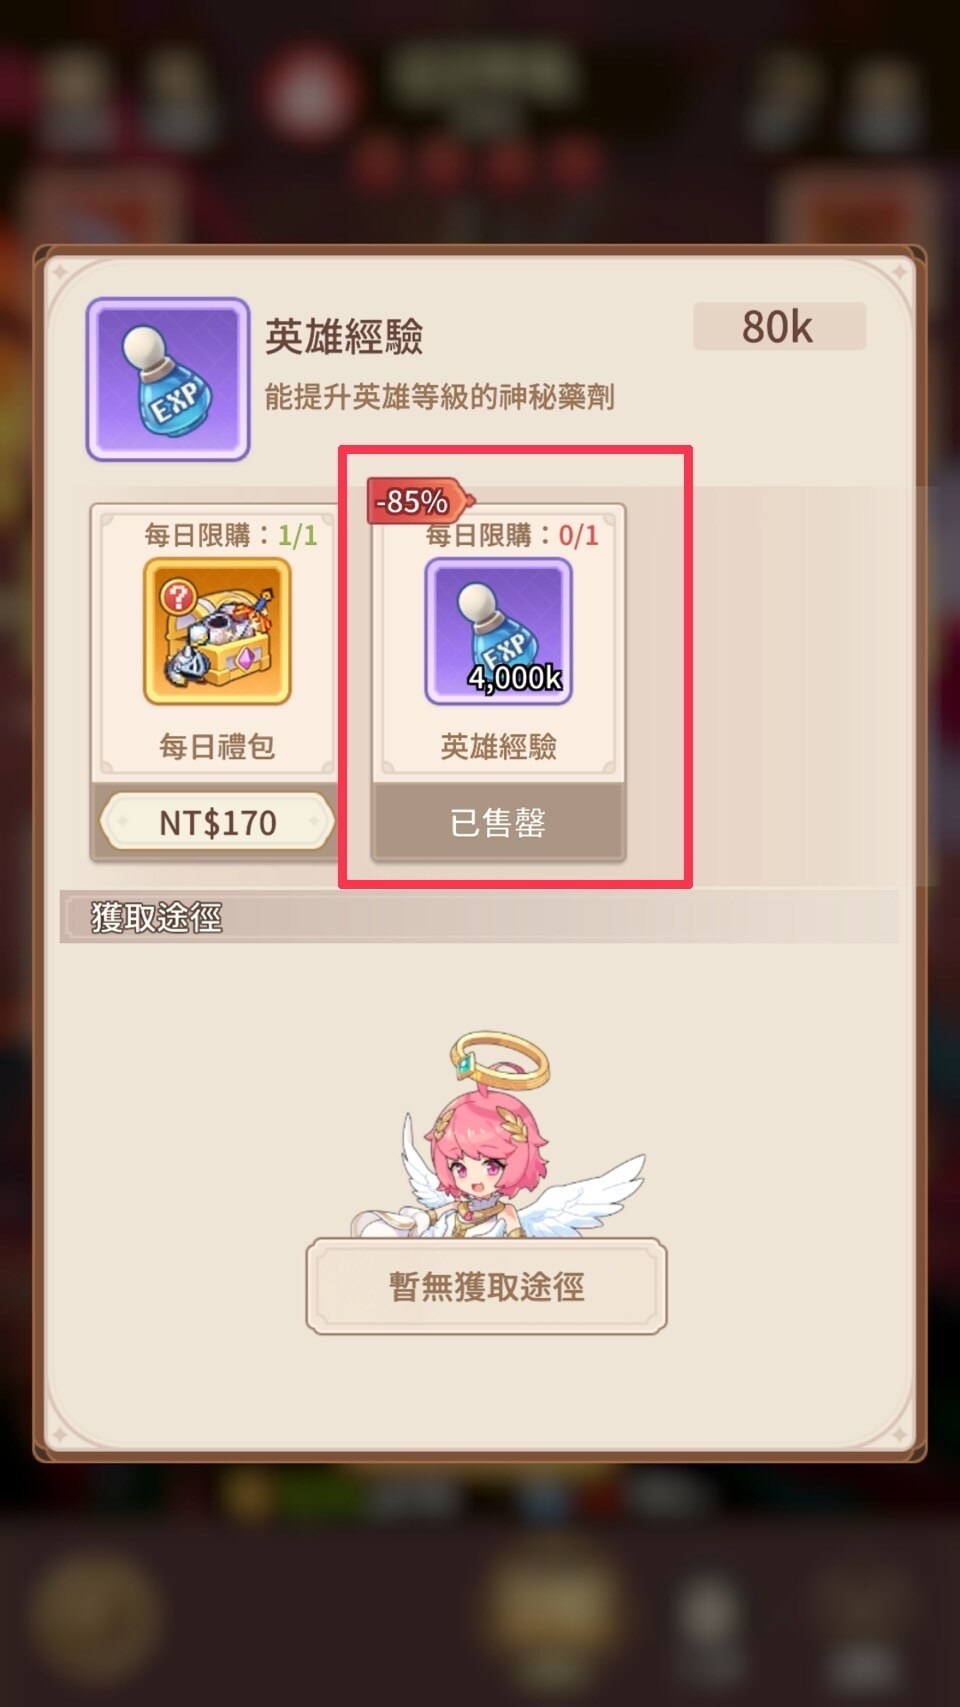Buy the daily pack for NT$170
The height and width of the screenshot is (1707, 960).
(x=217, y=822)
